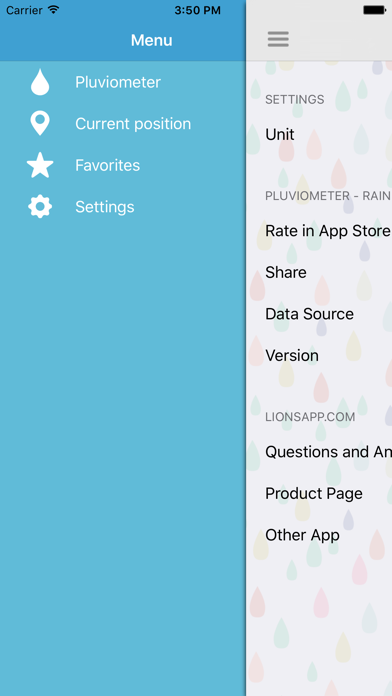Close the menu via hamburger icon
Viewport: 392px width, 696px height.
pyautogui.click(x=278, y=40)
